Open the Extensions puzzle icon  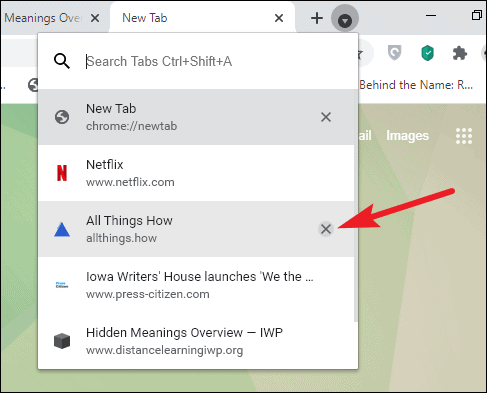point(460,53)
